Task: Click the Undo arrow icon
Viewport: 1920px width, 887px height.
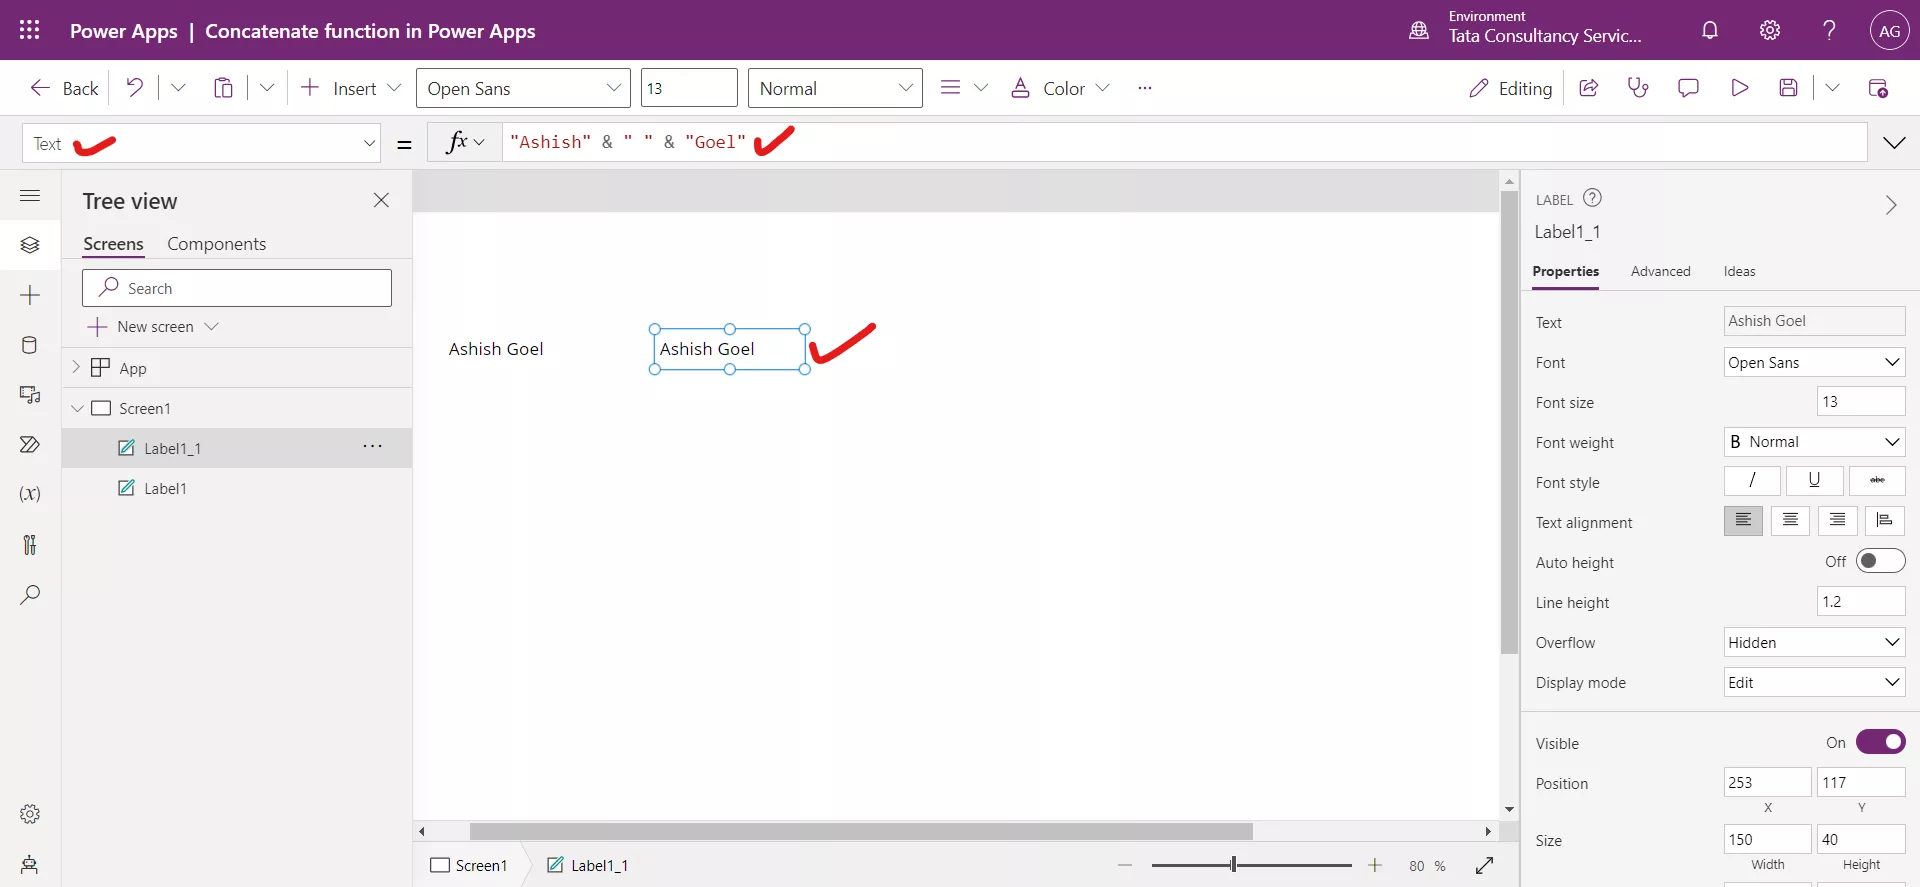Action: (134, 88)
